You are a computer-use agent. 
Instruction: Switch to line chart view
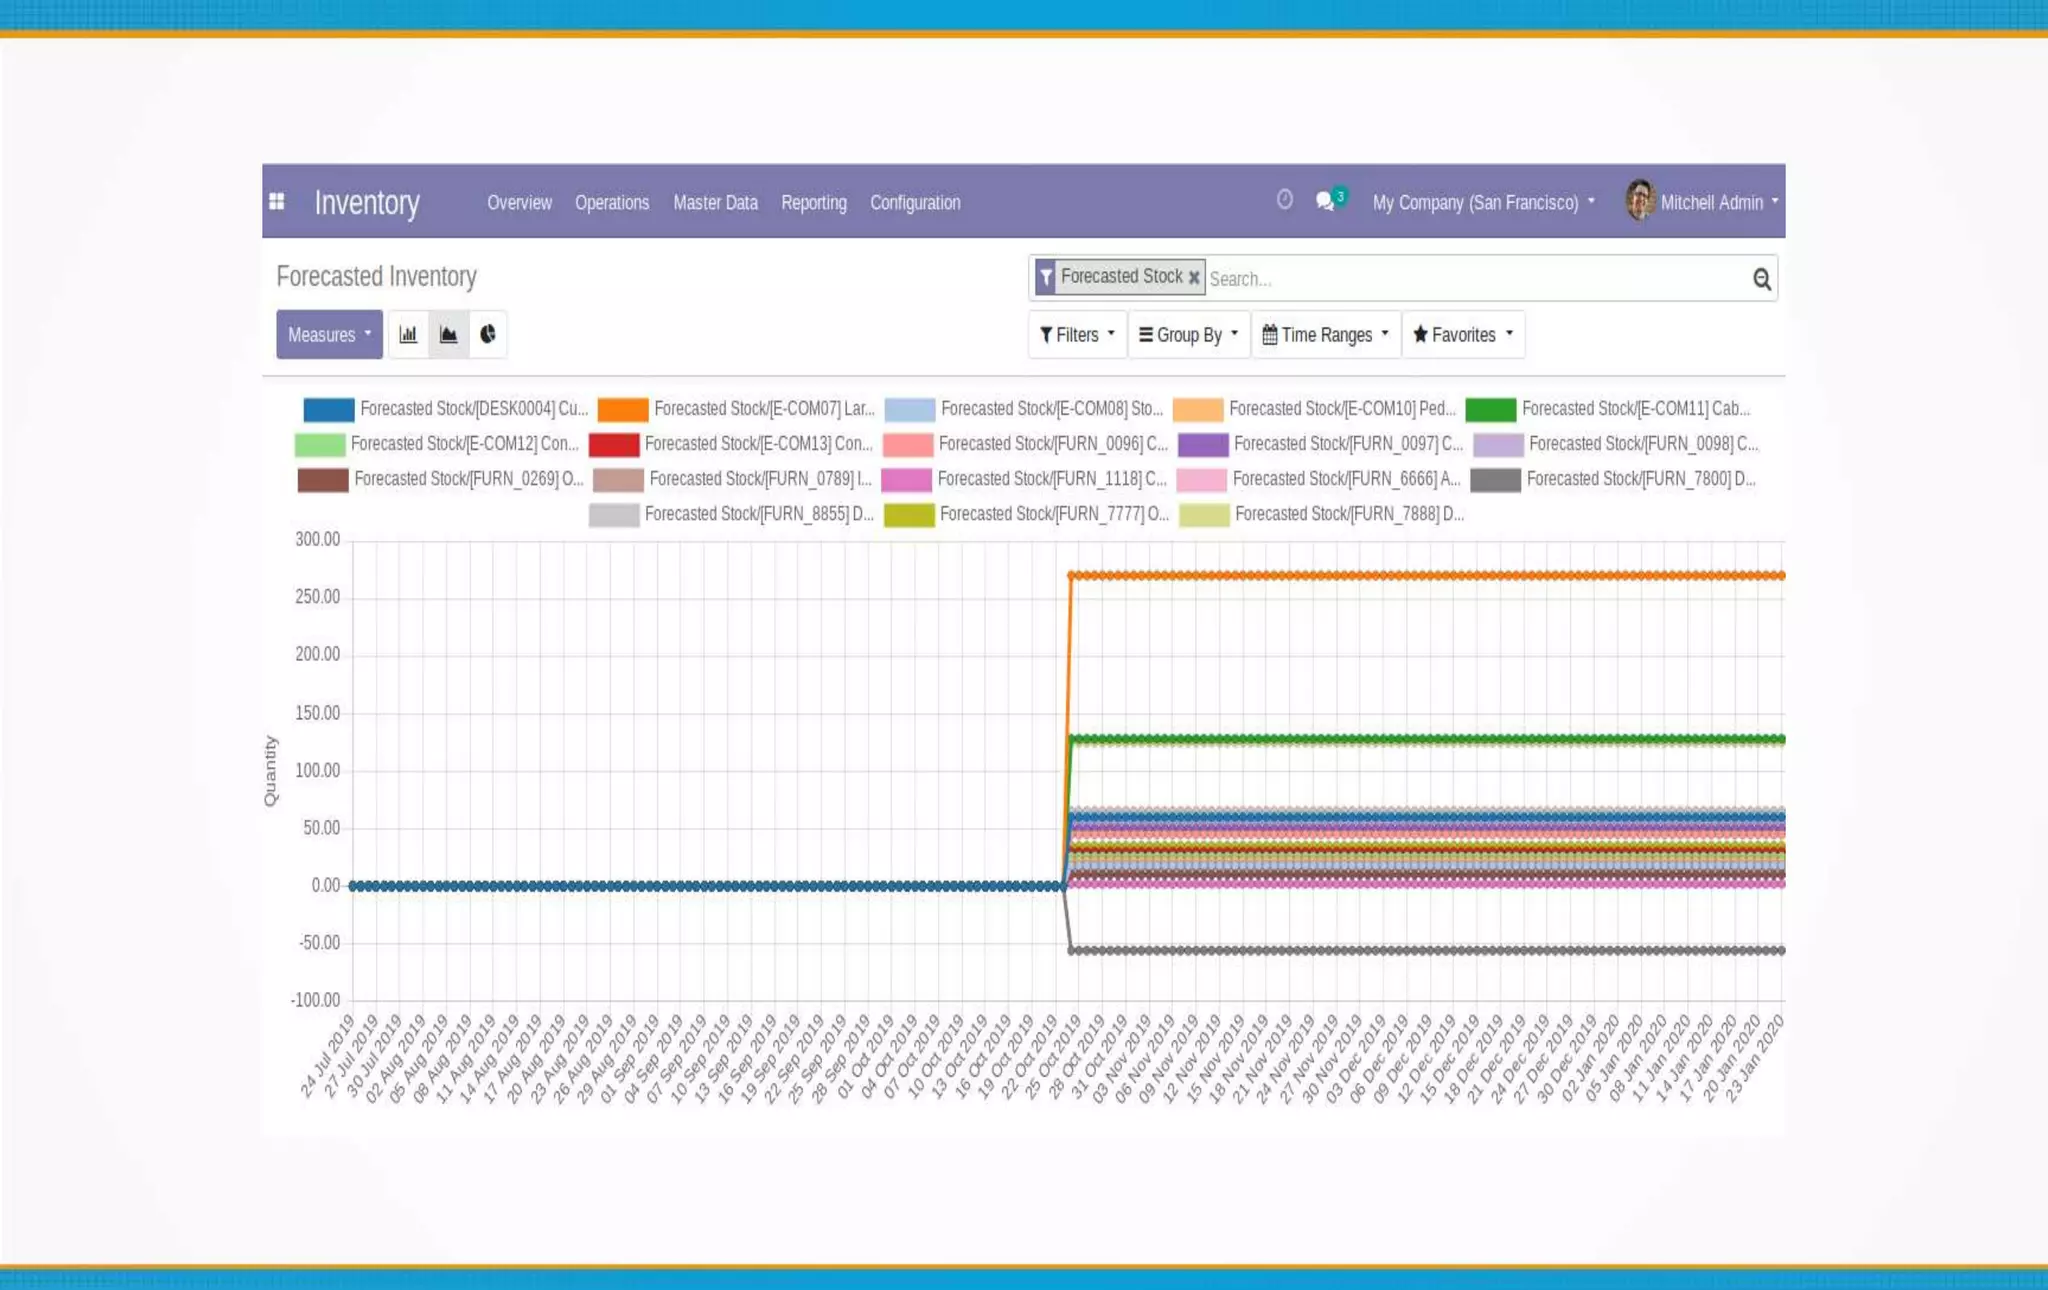click(x=448, y=334)
